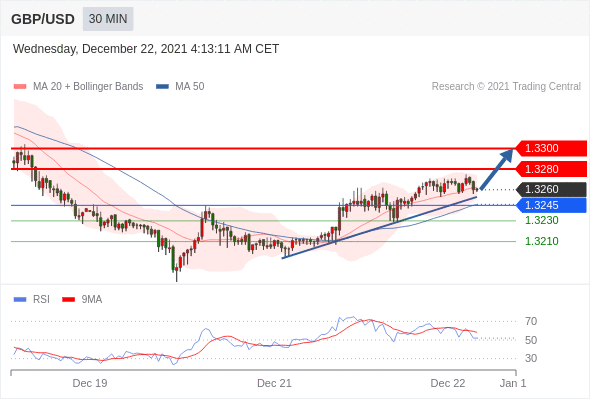Image resolution: width=590 pixels, height=400 pixels.
Task: Click the GBP/USD pair title
Action: (x=43, y=19)
